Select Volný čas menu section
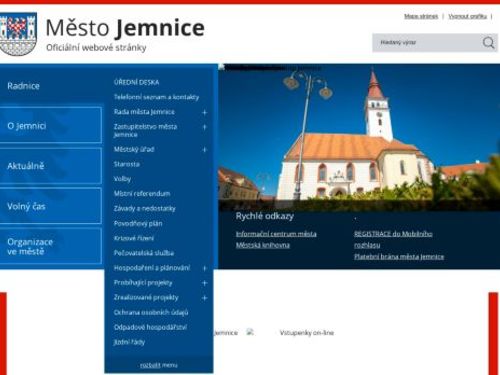Viewport: 500px width, 375px height. (x=51, y=206)
